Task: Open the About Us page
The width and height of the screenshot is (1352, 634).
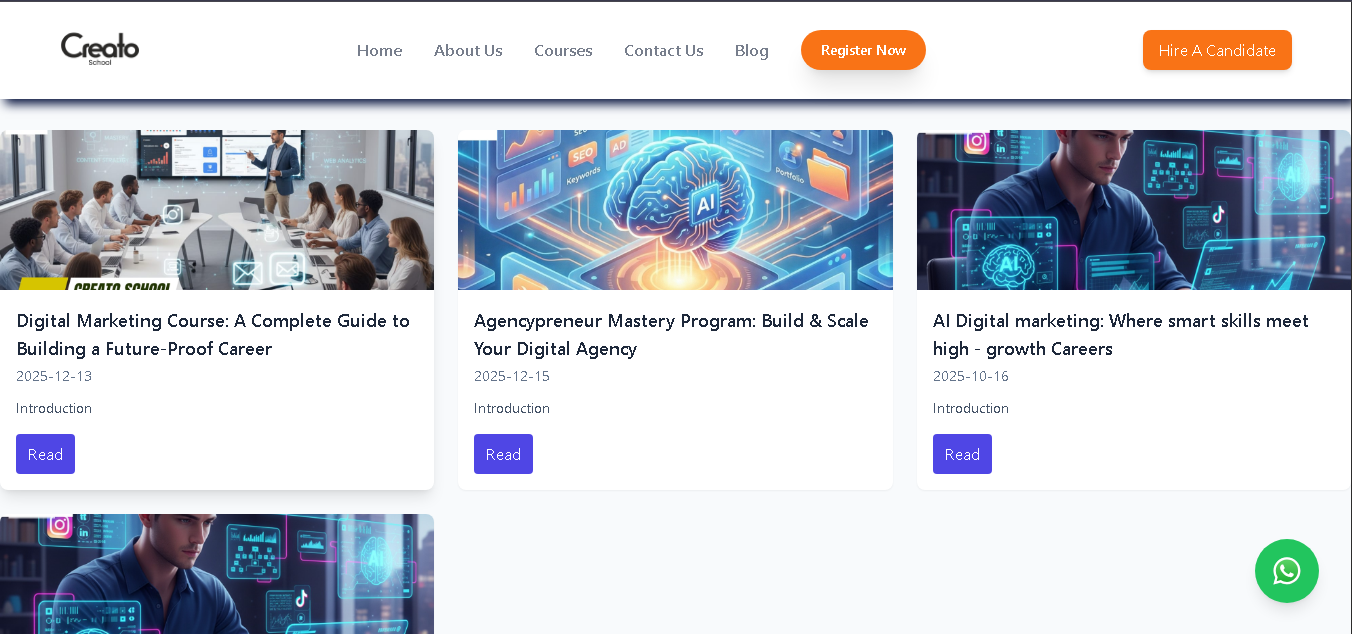Action: coord(468,50)
